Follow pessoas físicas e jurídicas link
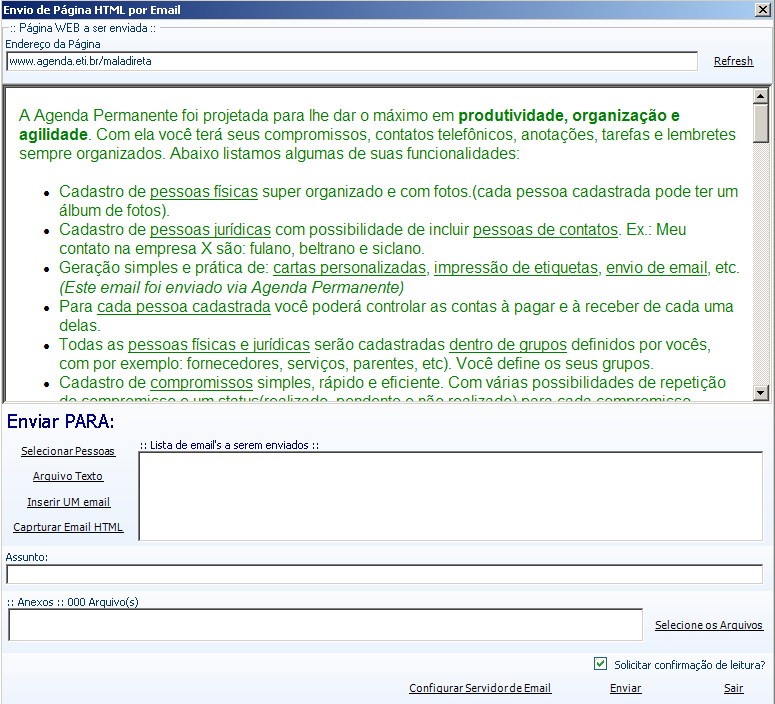775x704 pixels. pyautogui.click(x=218, y=345)
